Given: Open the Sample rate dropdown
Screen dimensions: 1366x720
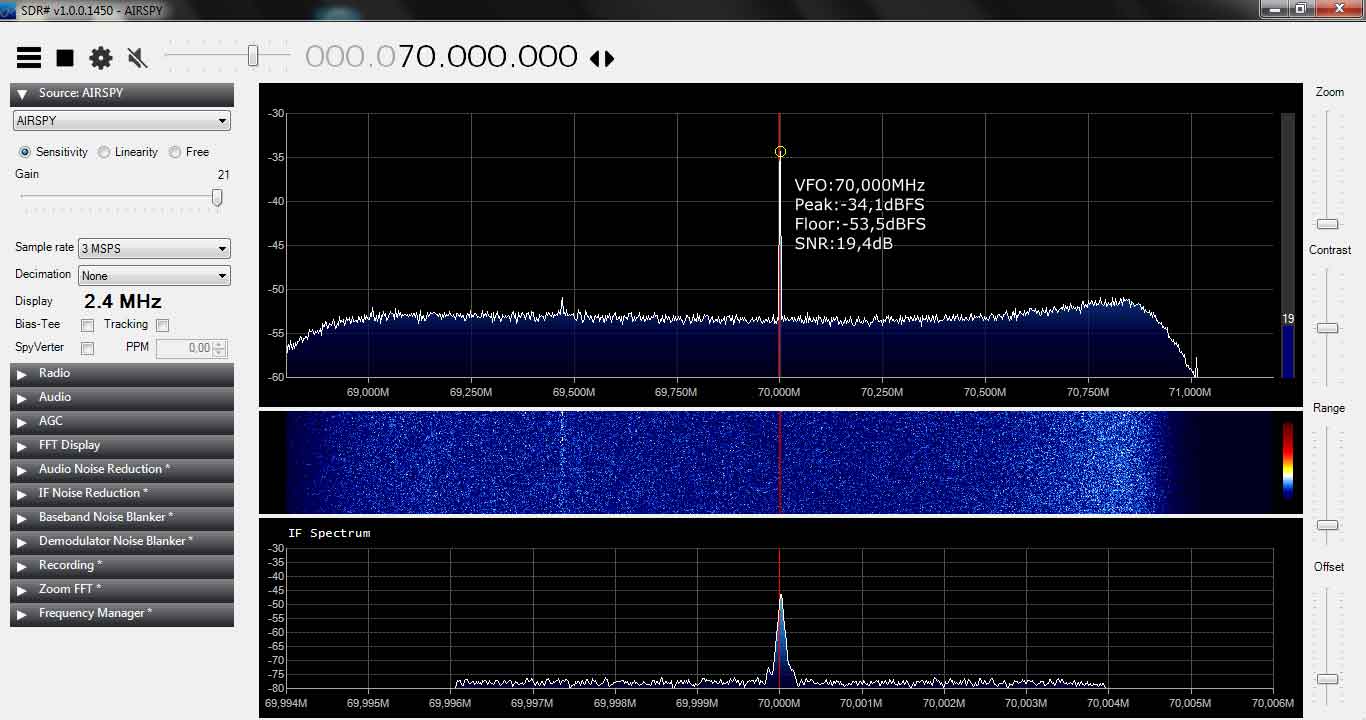Looking at the screenshot, I should point(154,249).
